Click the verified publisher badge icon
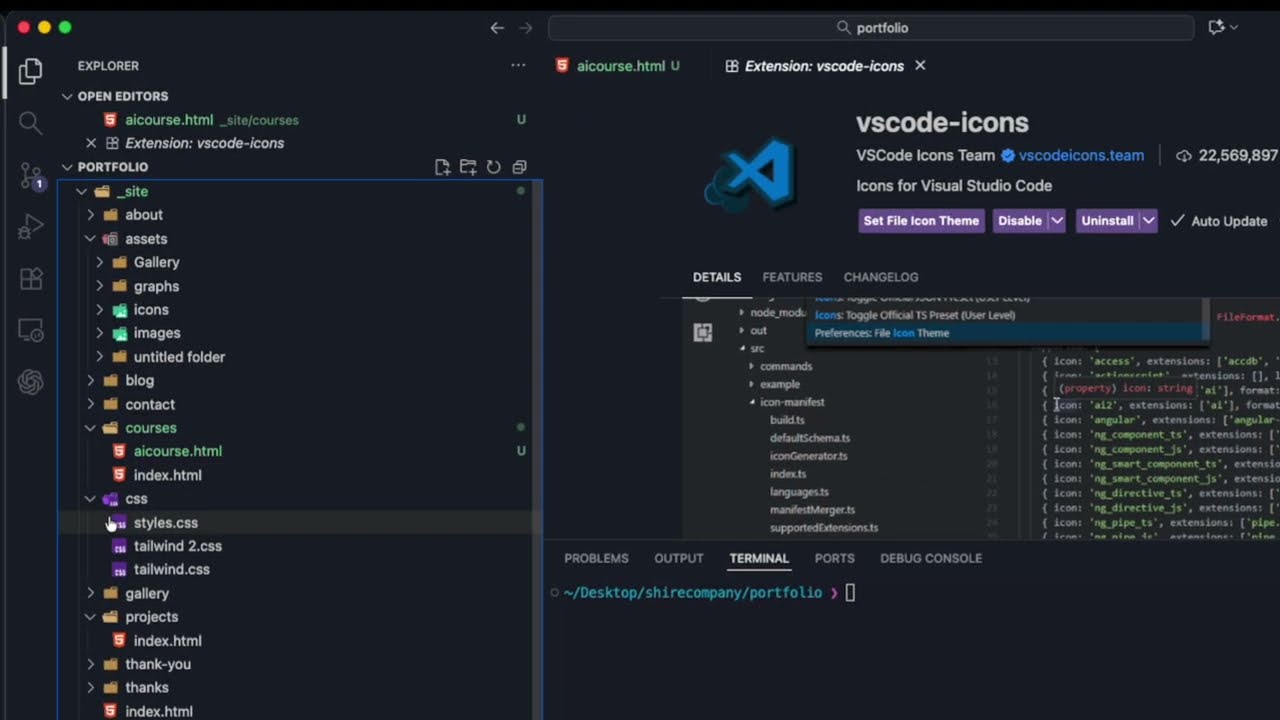Viewport: 1280px width, 720px height. click(1008, 156)
